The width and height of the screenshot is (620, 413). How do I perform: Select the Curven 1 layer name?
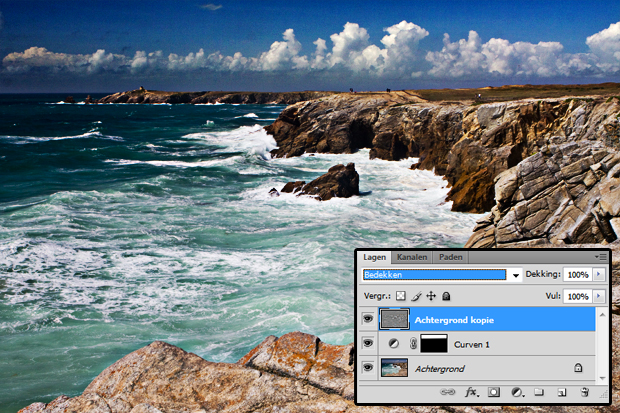coord(472,345)
